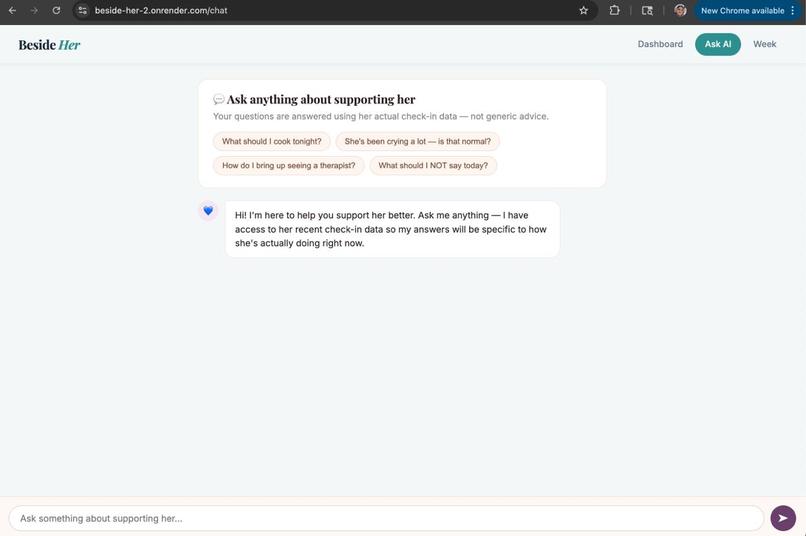Image resolution: width=806 pixels, height=536 pixels.
Task: Select the Ask AI tab
Action: pos(718,44)
